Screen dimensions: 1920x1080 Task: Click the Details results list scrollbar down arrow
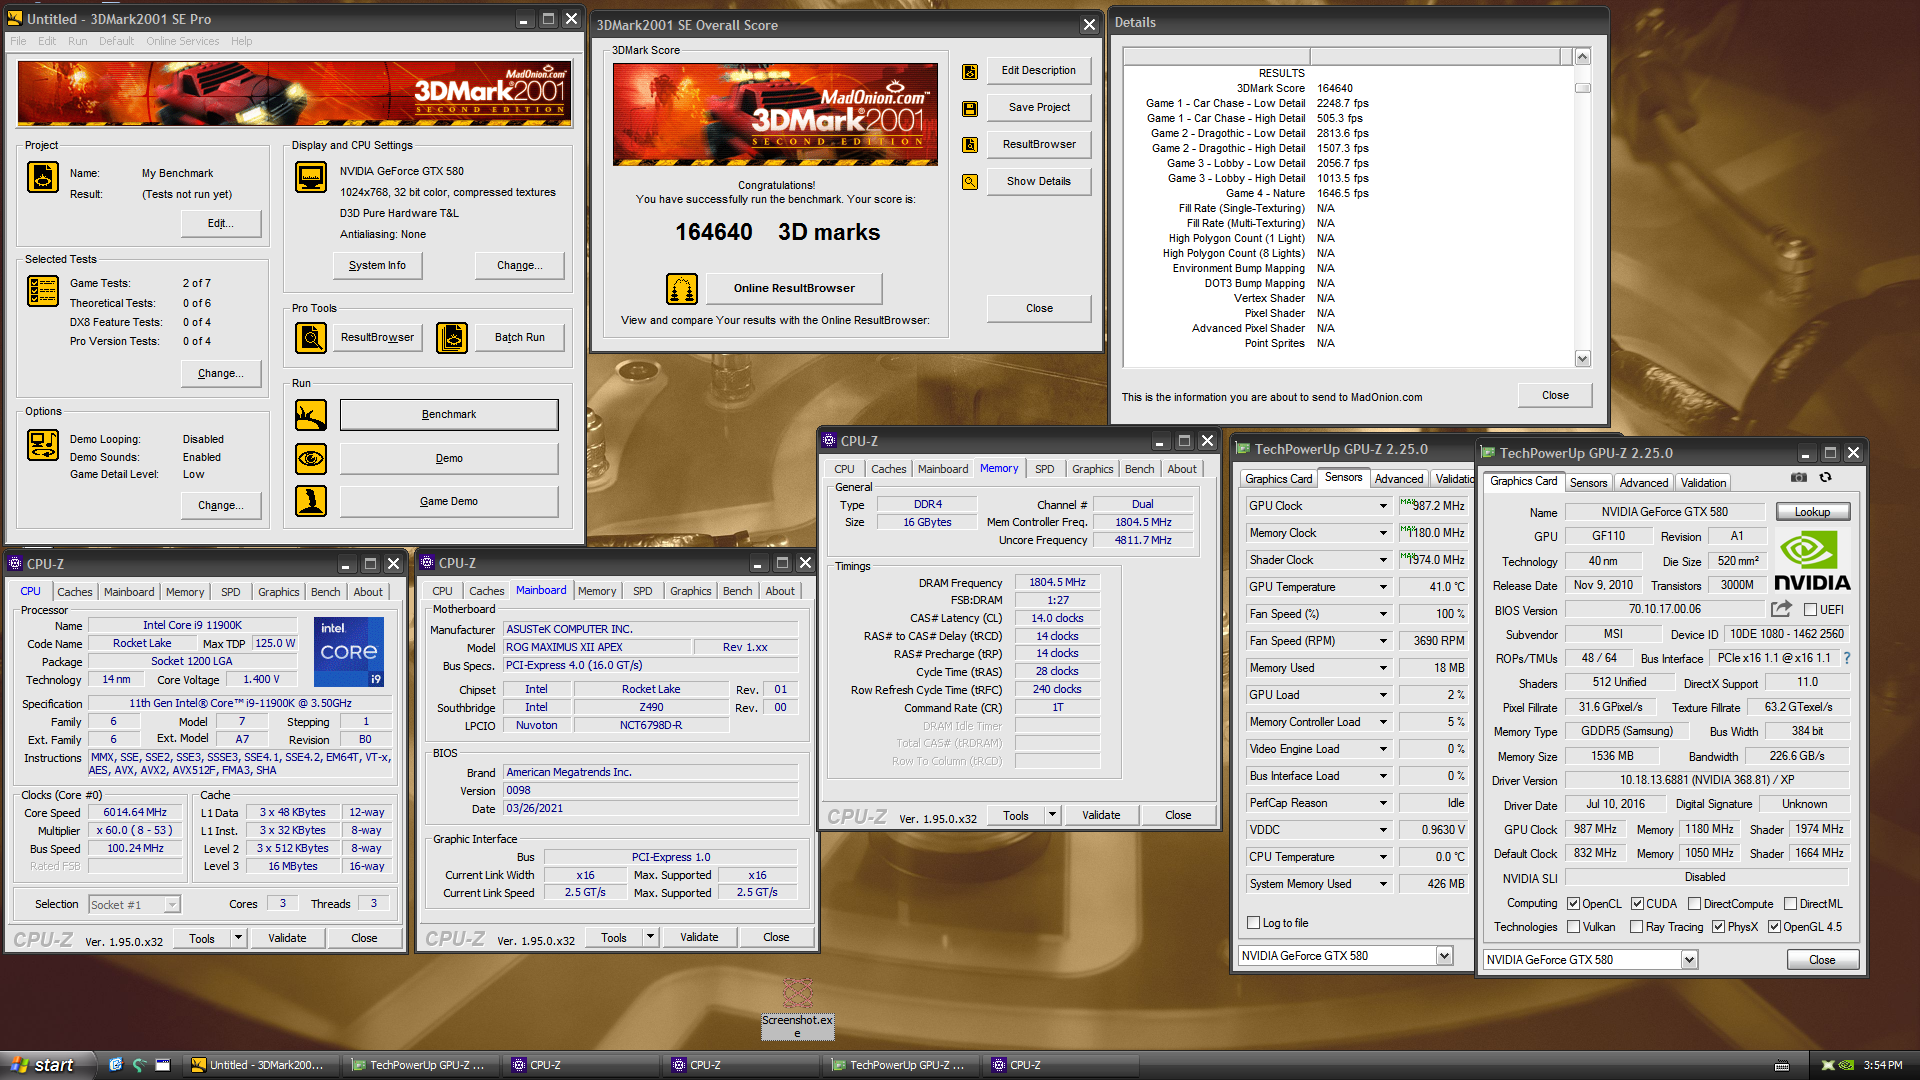pyautogui.click(x=1582, y=359)
